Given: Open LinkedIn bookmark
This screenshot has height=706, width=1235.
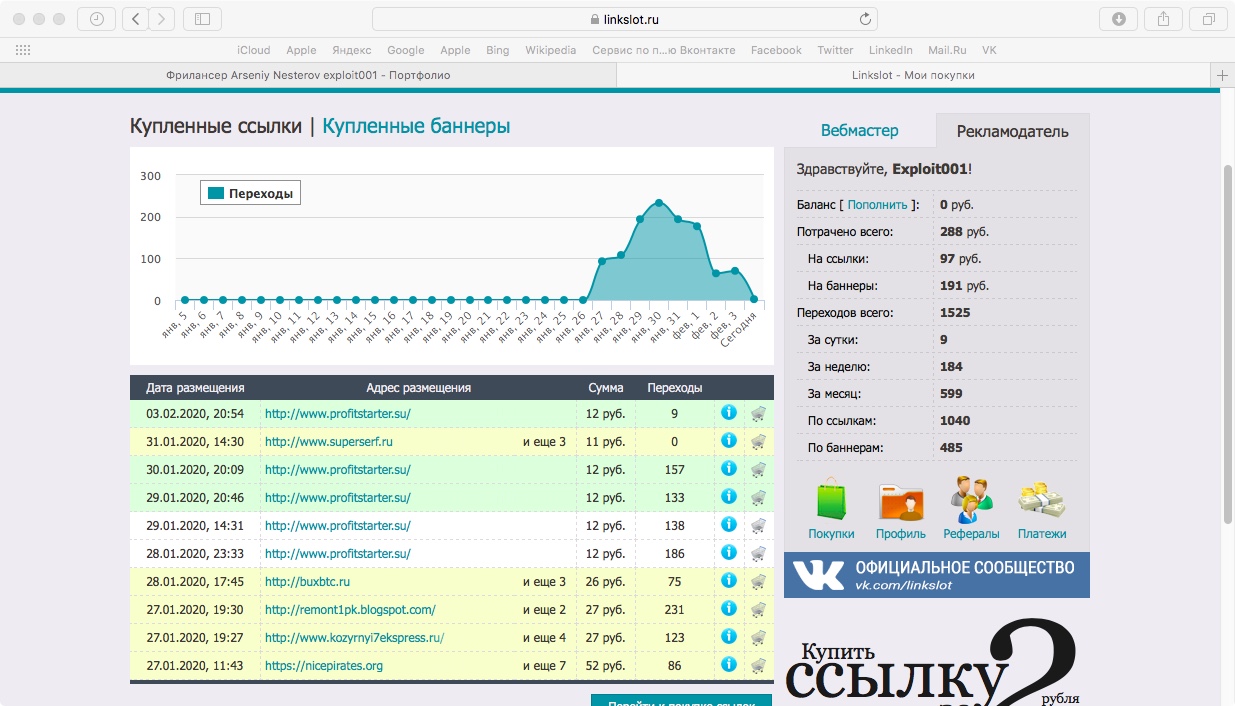Looking at the screenshot, I should click(890, 50).
